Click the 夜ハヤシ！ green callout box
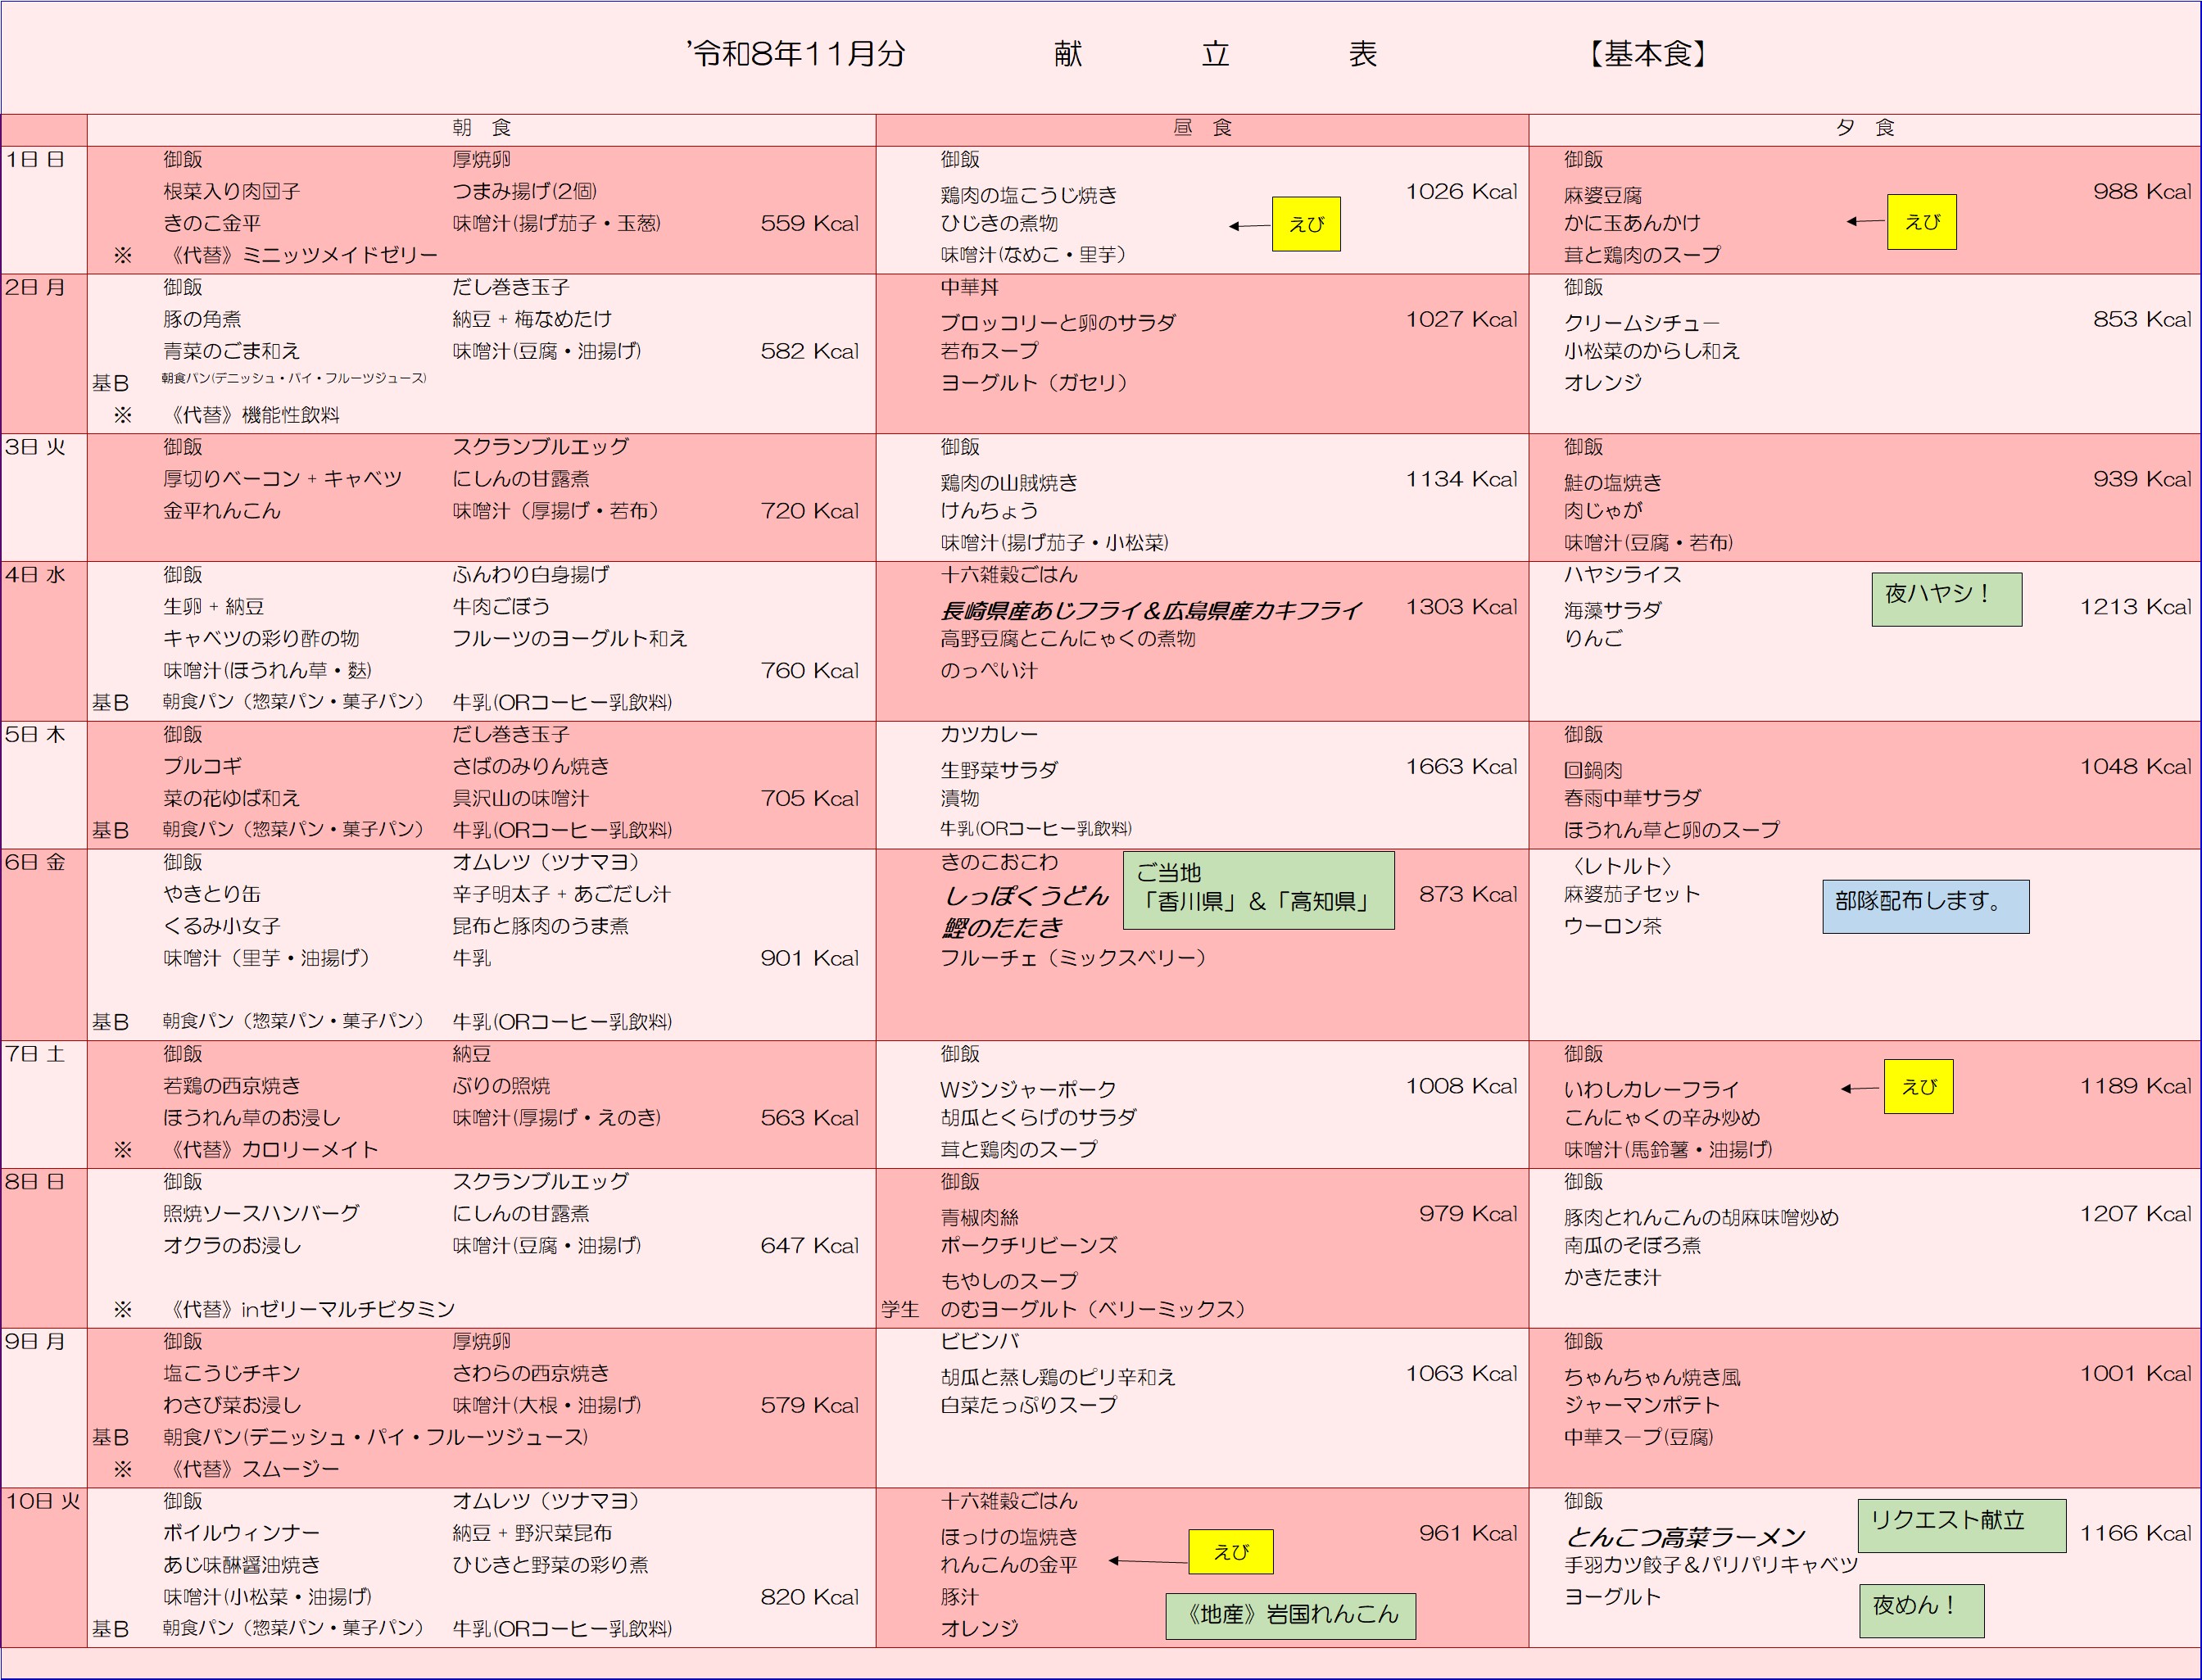 coord(1946,599)
